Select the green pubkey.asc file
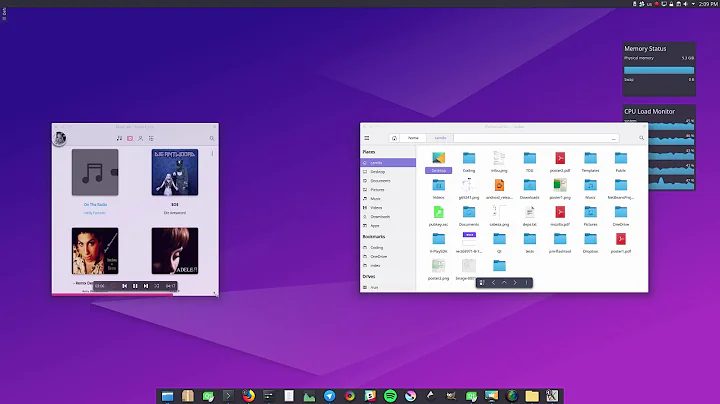The width and height of the screenshot is (720, 404). pos(439,212)
